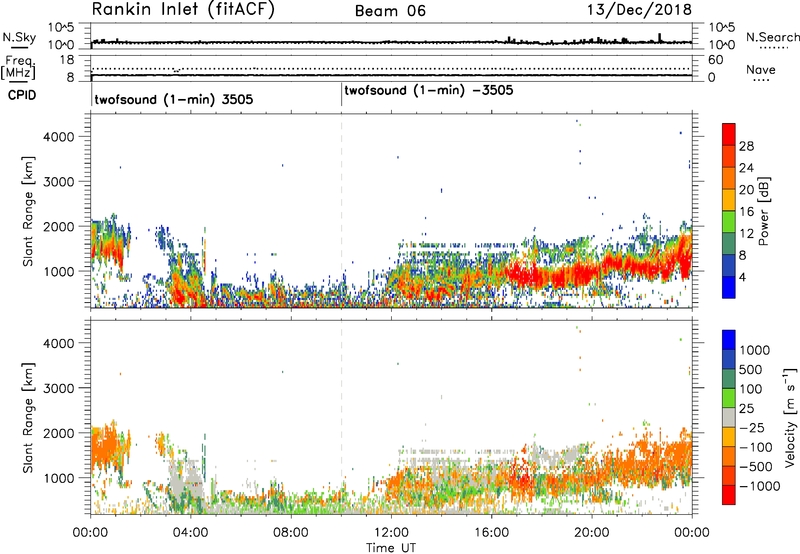Click the '1000' velocity colorbar tick

[755, 350]
